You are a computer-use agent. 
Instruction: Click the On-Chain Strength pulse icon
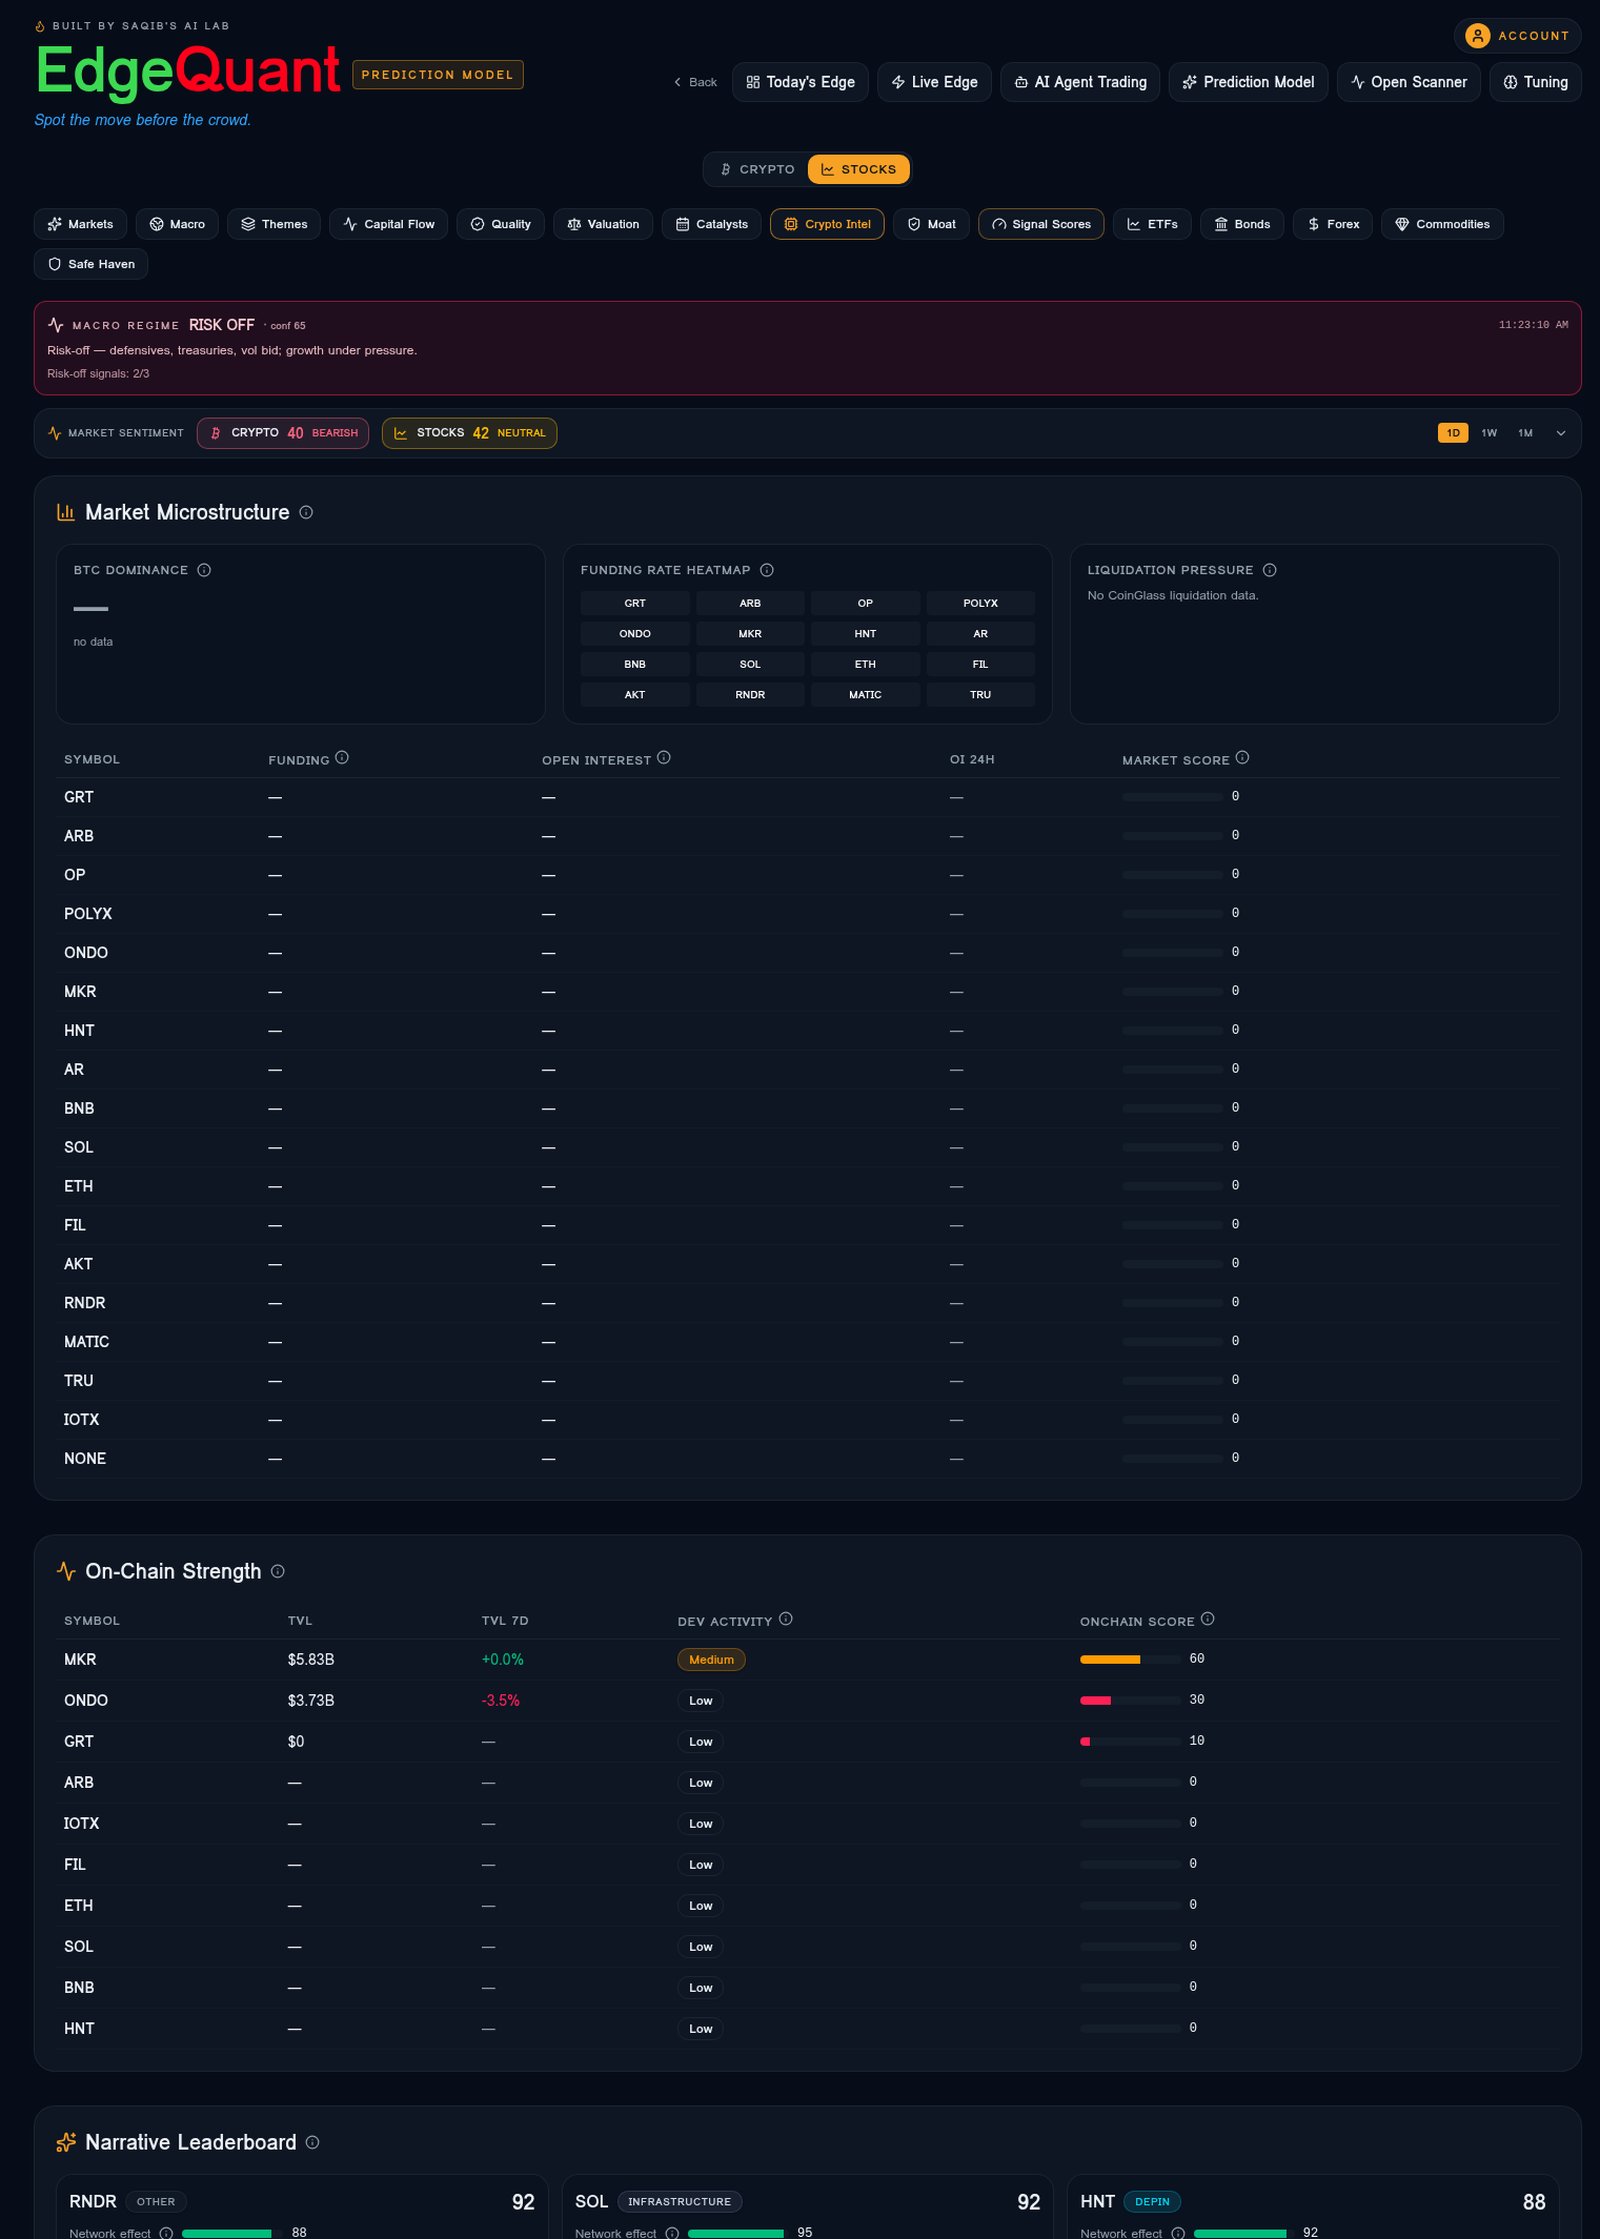click(66, 1571)
